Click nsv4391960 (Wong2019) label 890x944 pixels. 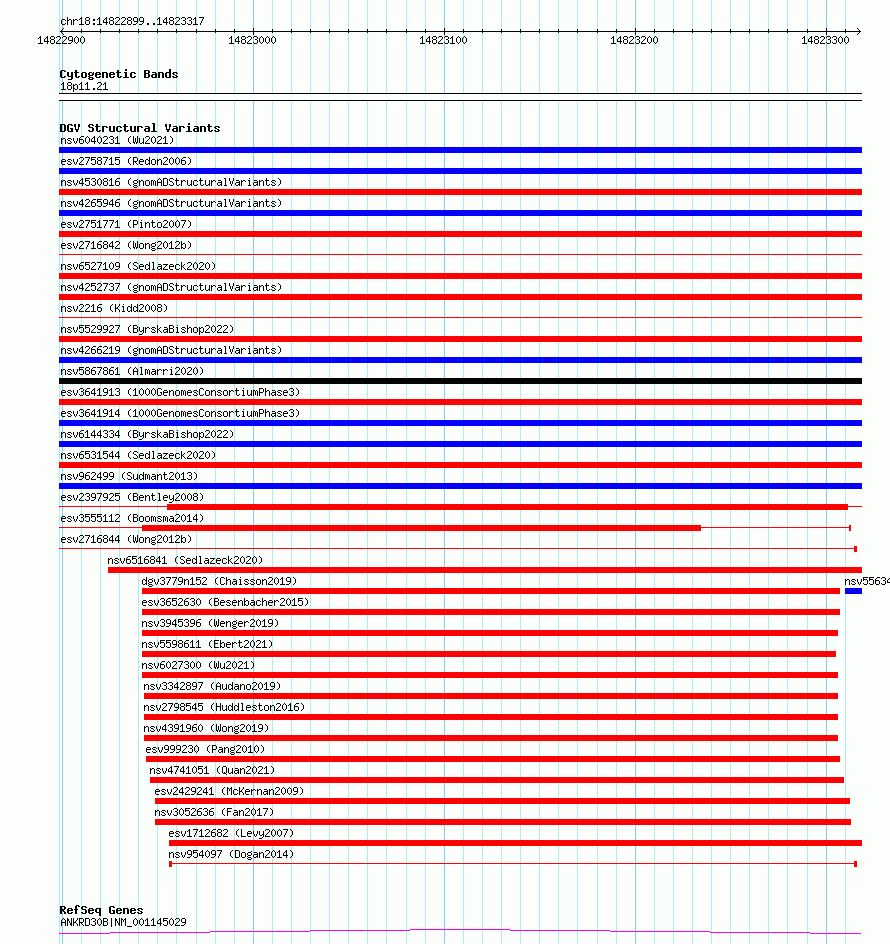pyautogui.click(x=206, y=728)
